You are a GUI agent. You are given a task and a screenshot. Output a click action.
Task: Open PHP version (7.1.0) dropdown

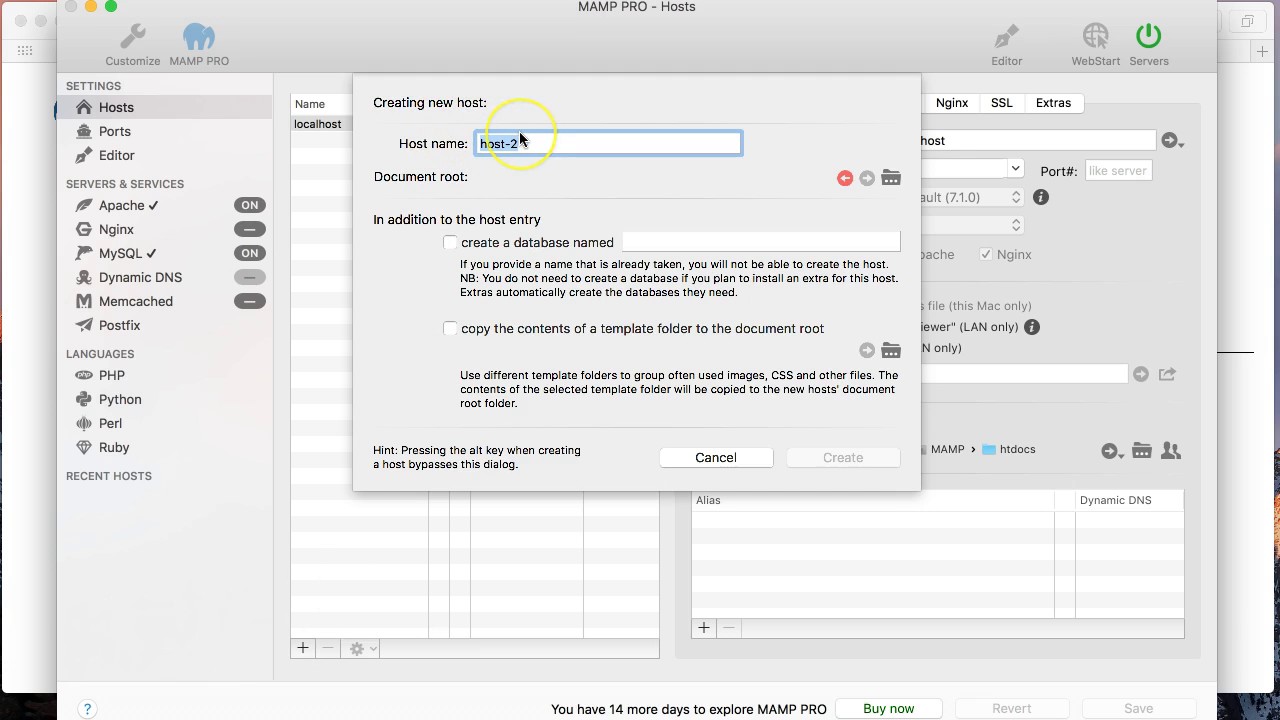pos(1016,197)
